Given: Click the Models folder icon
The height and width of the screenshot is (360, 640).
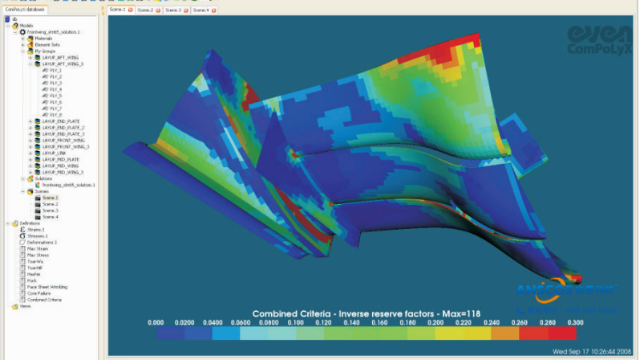Looking at the screenshot, I should coord(16,25).
